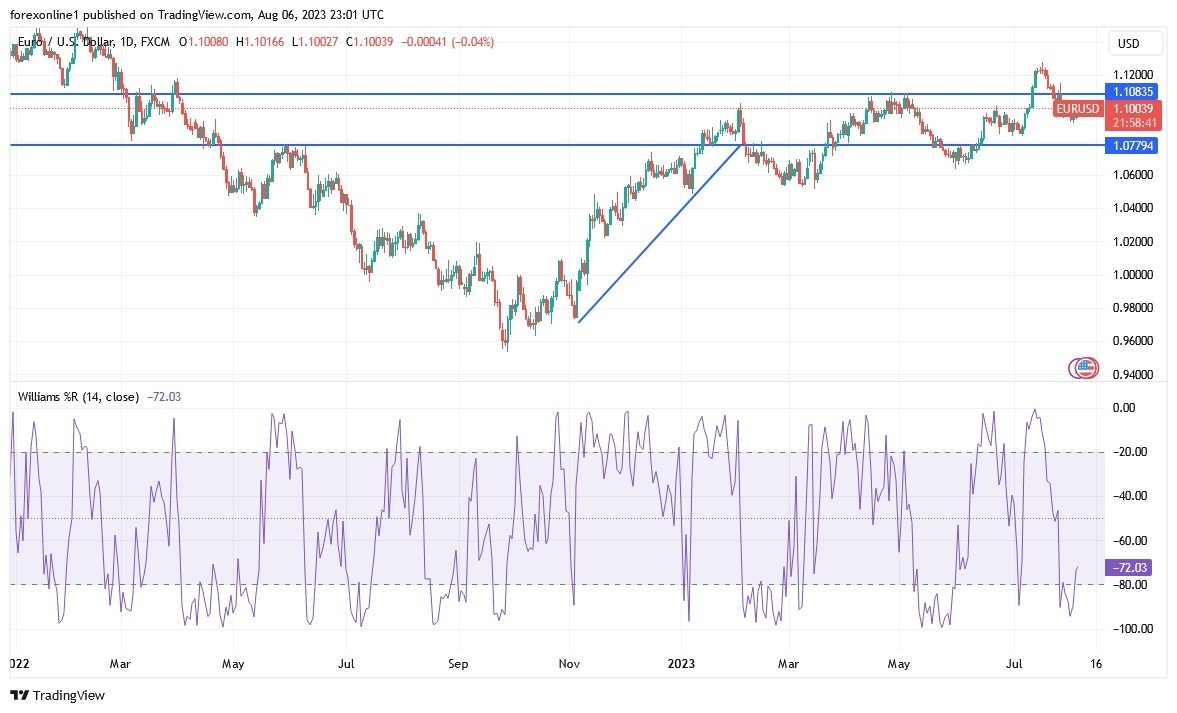The height and width of the screenshot is (713, 1177).
Task: Click the Williams %R (14, close) indicator label
Action: point(78,396)
